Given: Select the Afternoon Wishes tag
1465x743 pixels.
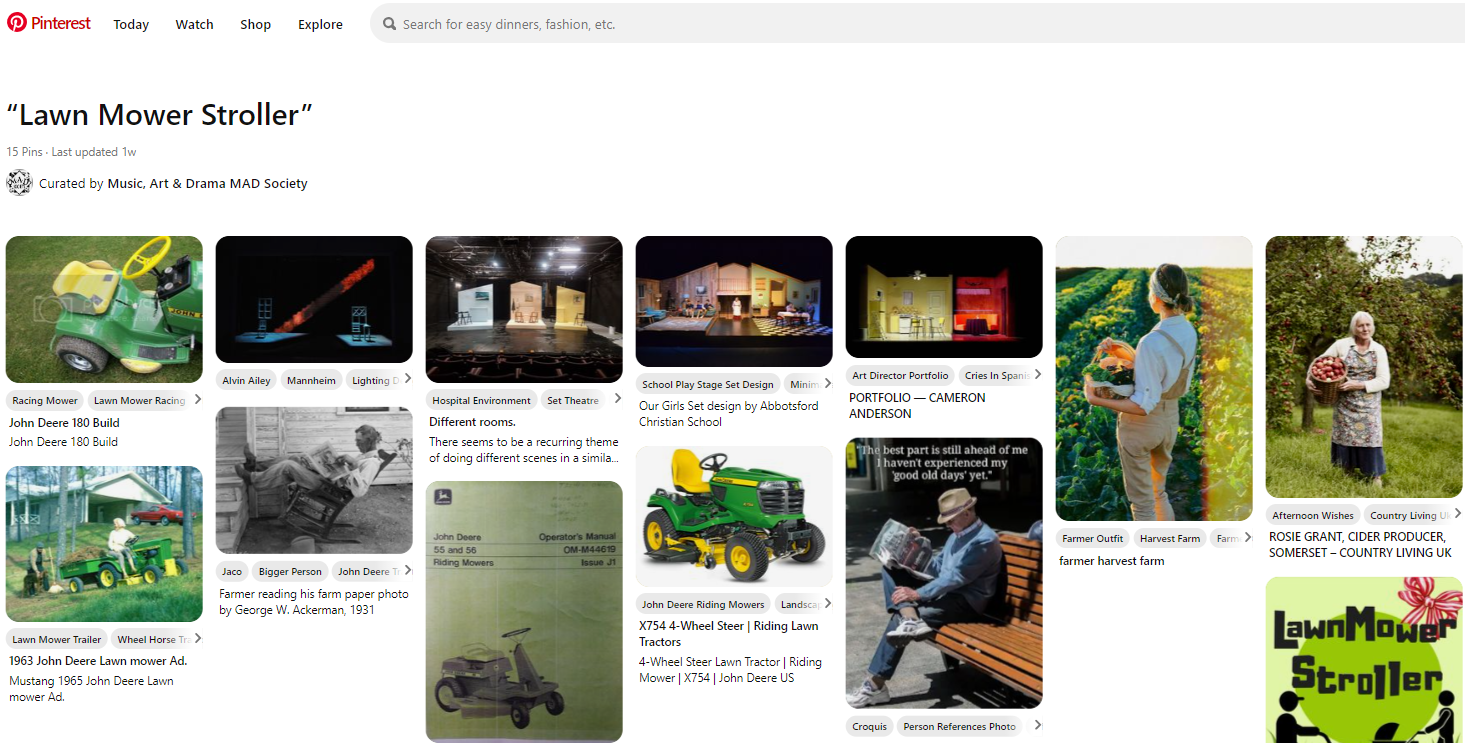Looking at the screenshot, I should coord(1312,516).
